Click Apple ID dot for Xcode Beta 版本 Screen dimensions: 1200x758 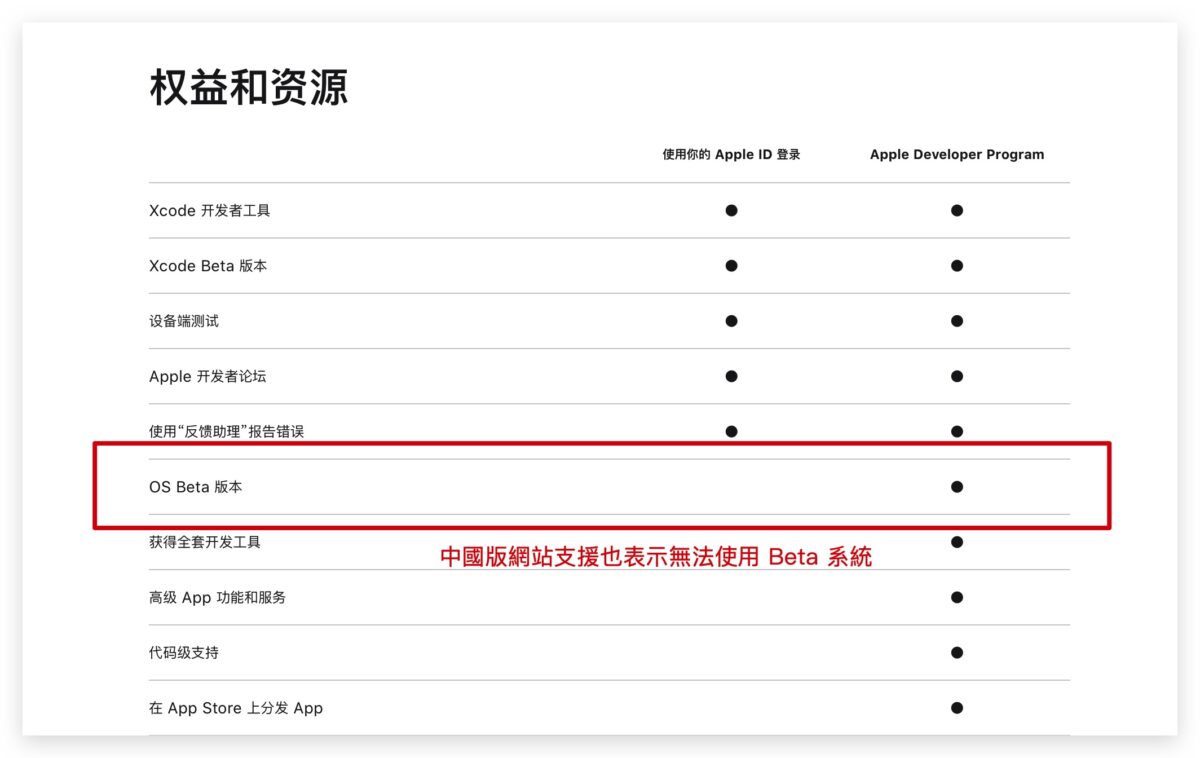point(732,266)
